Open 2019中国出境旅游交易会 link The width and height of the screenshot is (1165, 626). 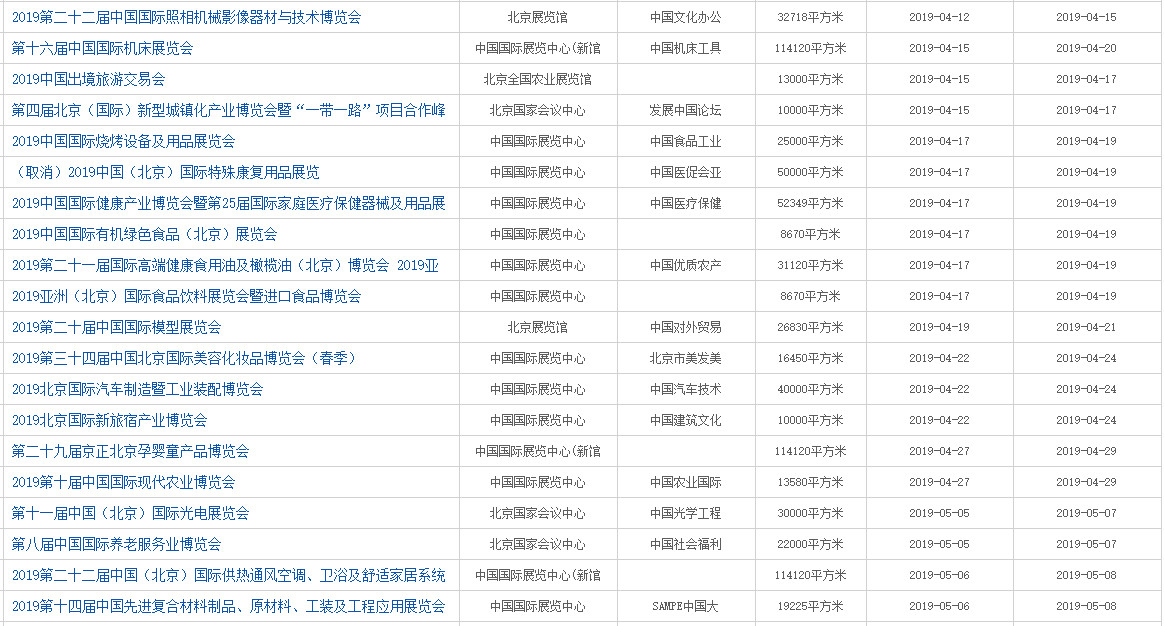coord(88,79)
